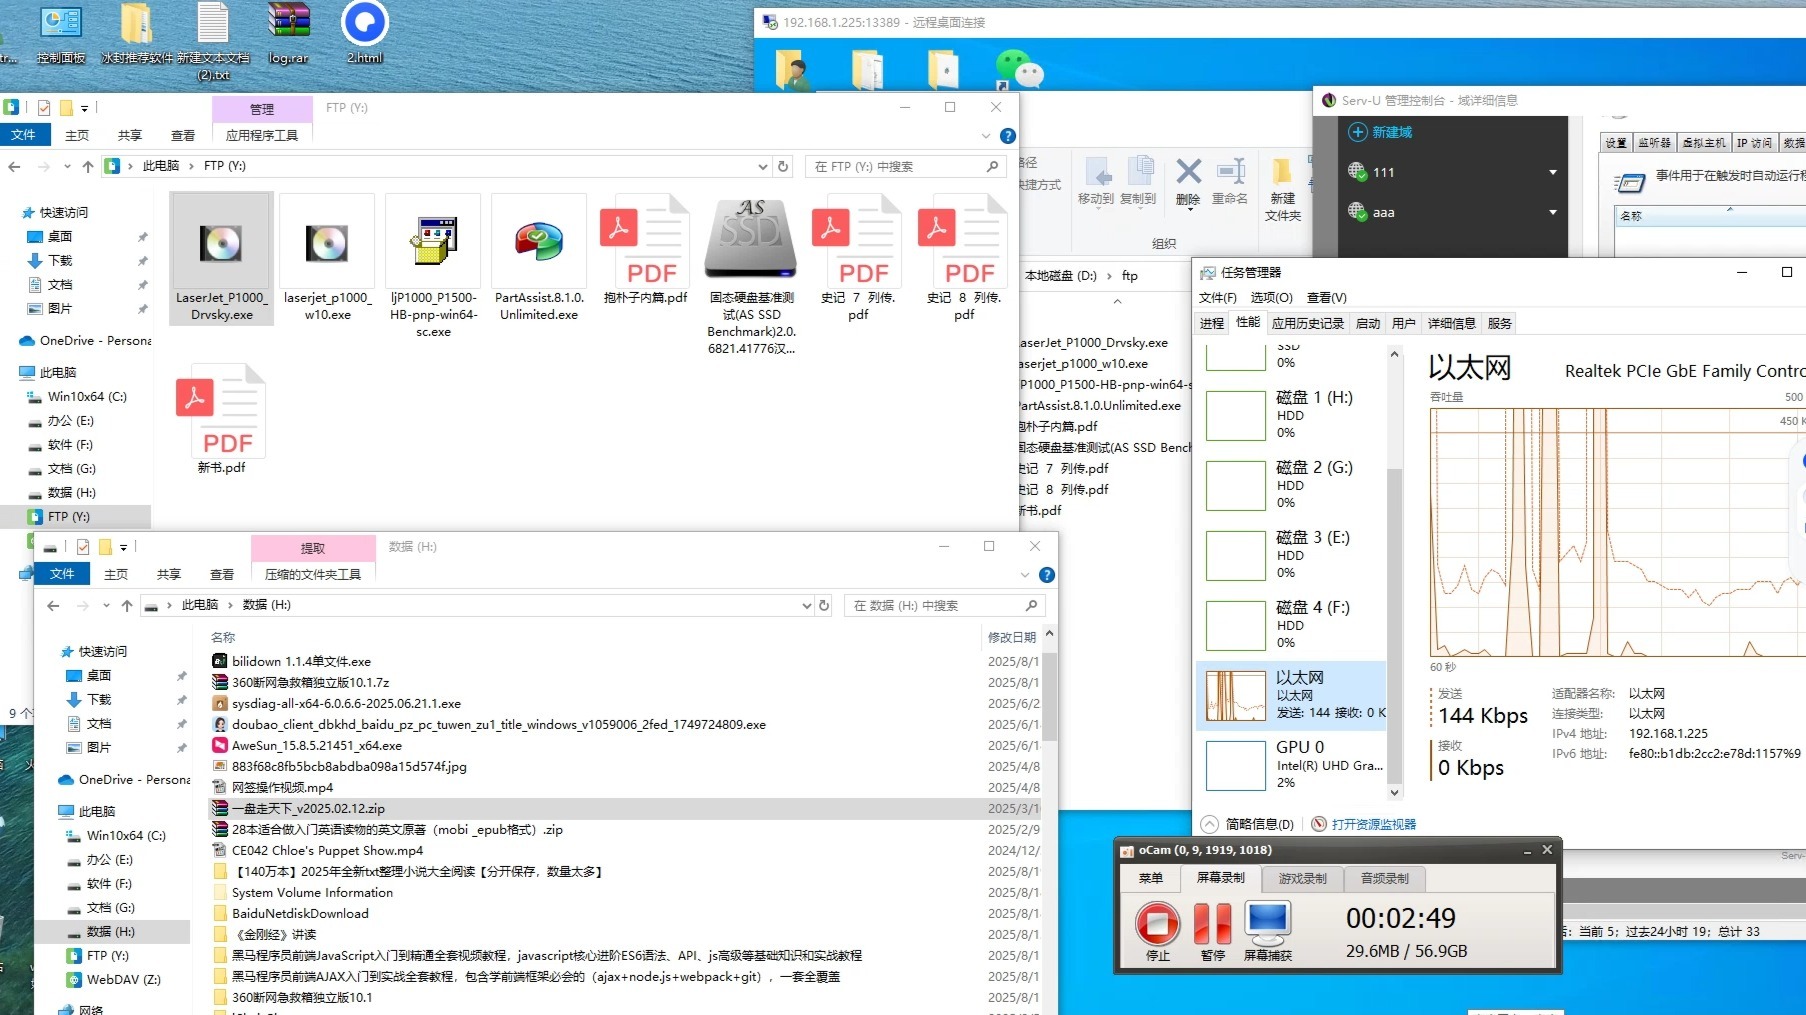The width and height of the screenshot is (1806, 1015).
Task: Click 打开资源监视器 link
Action: (x=1374, y=824)
